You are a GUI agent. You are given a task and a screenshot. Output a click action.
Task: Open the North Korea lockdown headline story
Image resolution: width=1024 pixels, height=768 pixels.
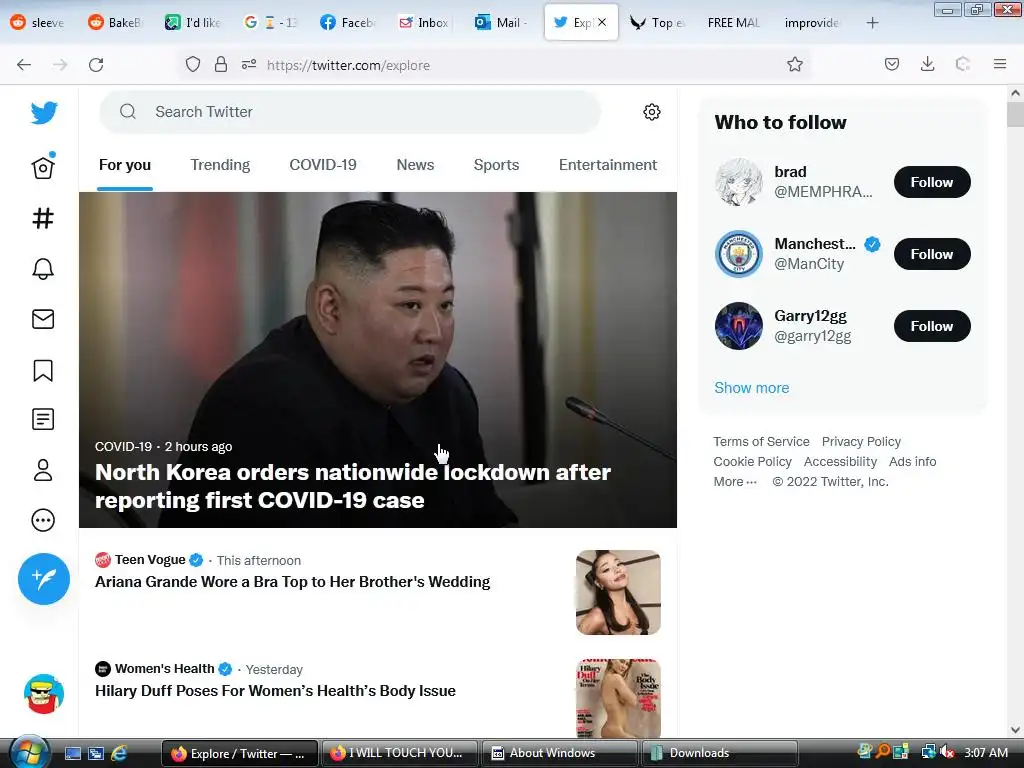(353, 486)
